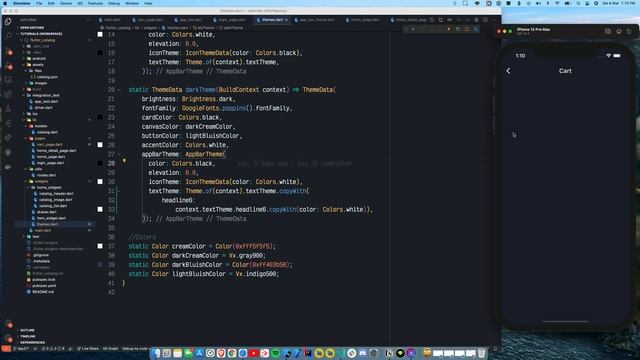640x360 pixels.
Task: Collapse the integration_test folder
Action: point(45,95)
